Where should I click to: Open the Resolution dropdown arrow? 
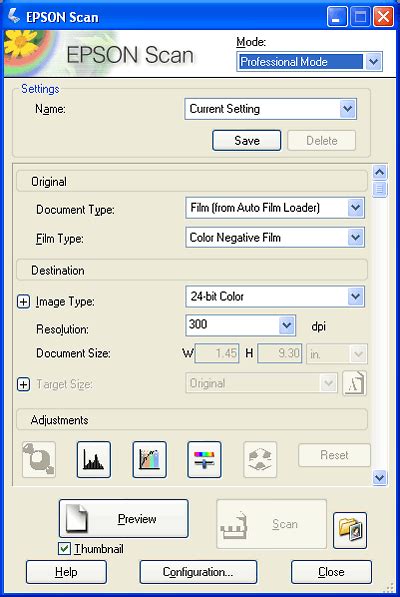(x=287, y=326)
